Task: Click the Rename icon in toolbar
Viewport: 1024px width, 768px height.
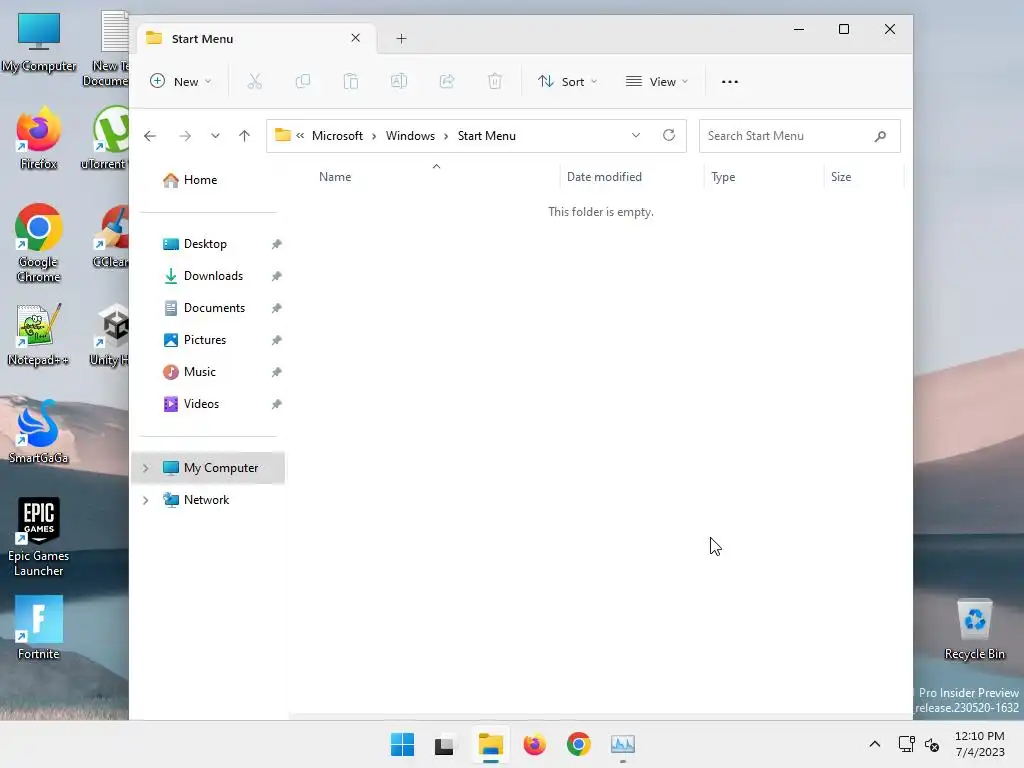Action: (399, 82)
